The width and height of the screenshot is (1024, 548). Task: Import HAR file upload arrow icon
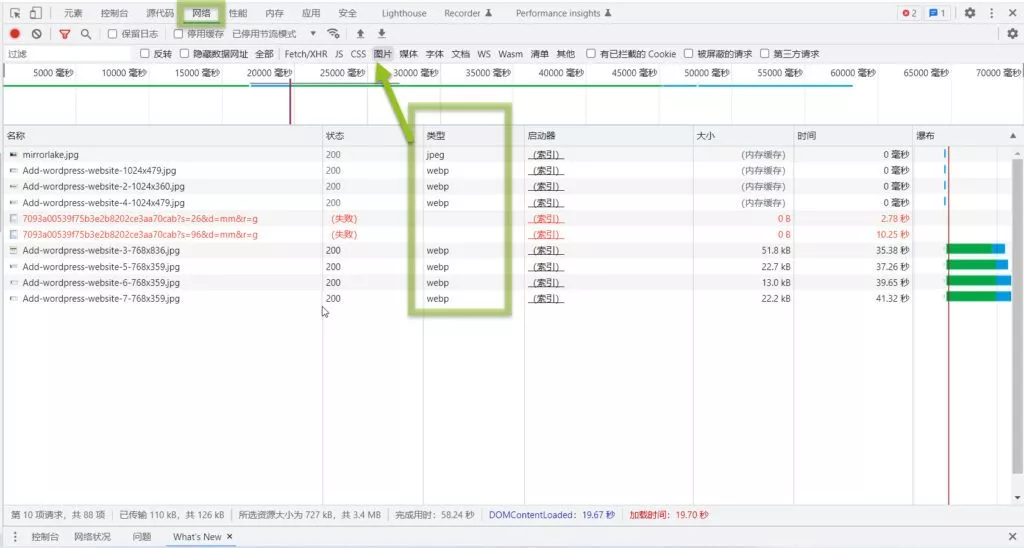point(360,33)
